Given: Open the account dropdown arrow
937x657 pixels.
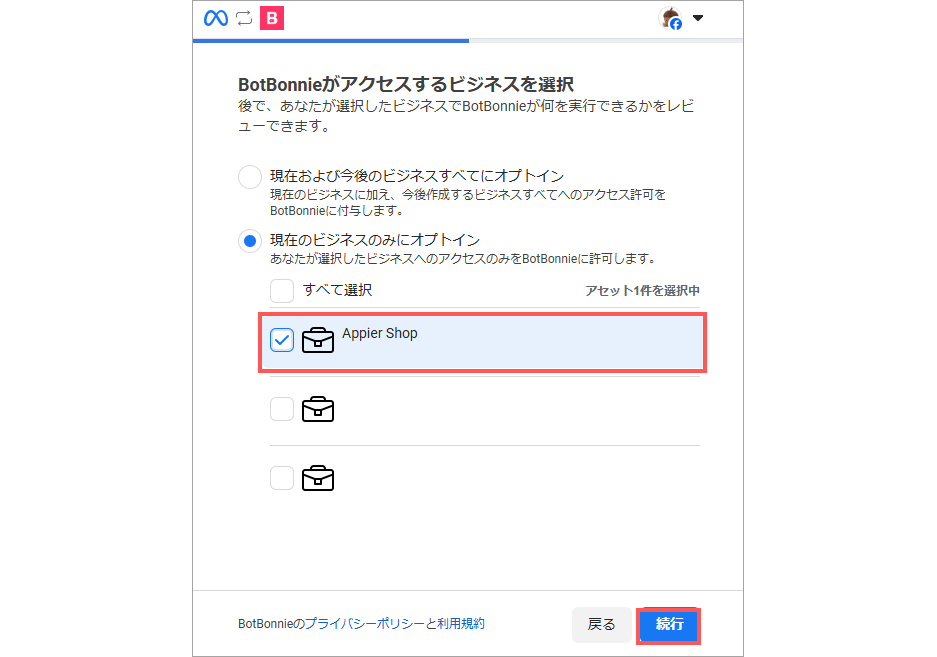Looking at the screenshot, I should pyautogui.click(x=698, y=18).
